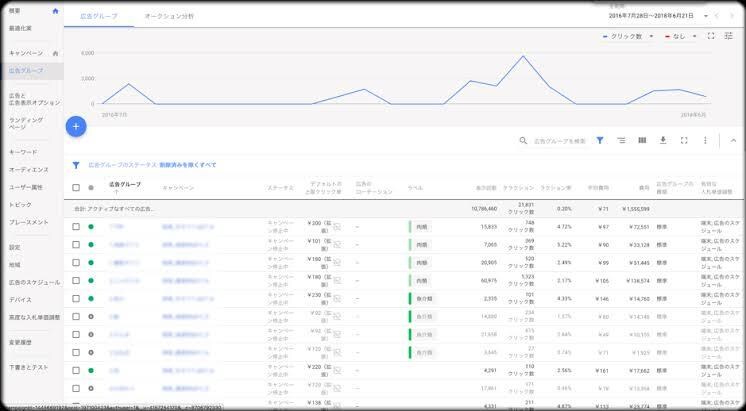This screenshot has height=411, width=746.
Task: Switch to the オークション分析 tab
Action: (x=169, y=16)
